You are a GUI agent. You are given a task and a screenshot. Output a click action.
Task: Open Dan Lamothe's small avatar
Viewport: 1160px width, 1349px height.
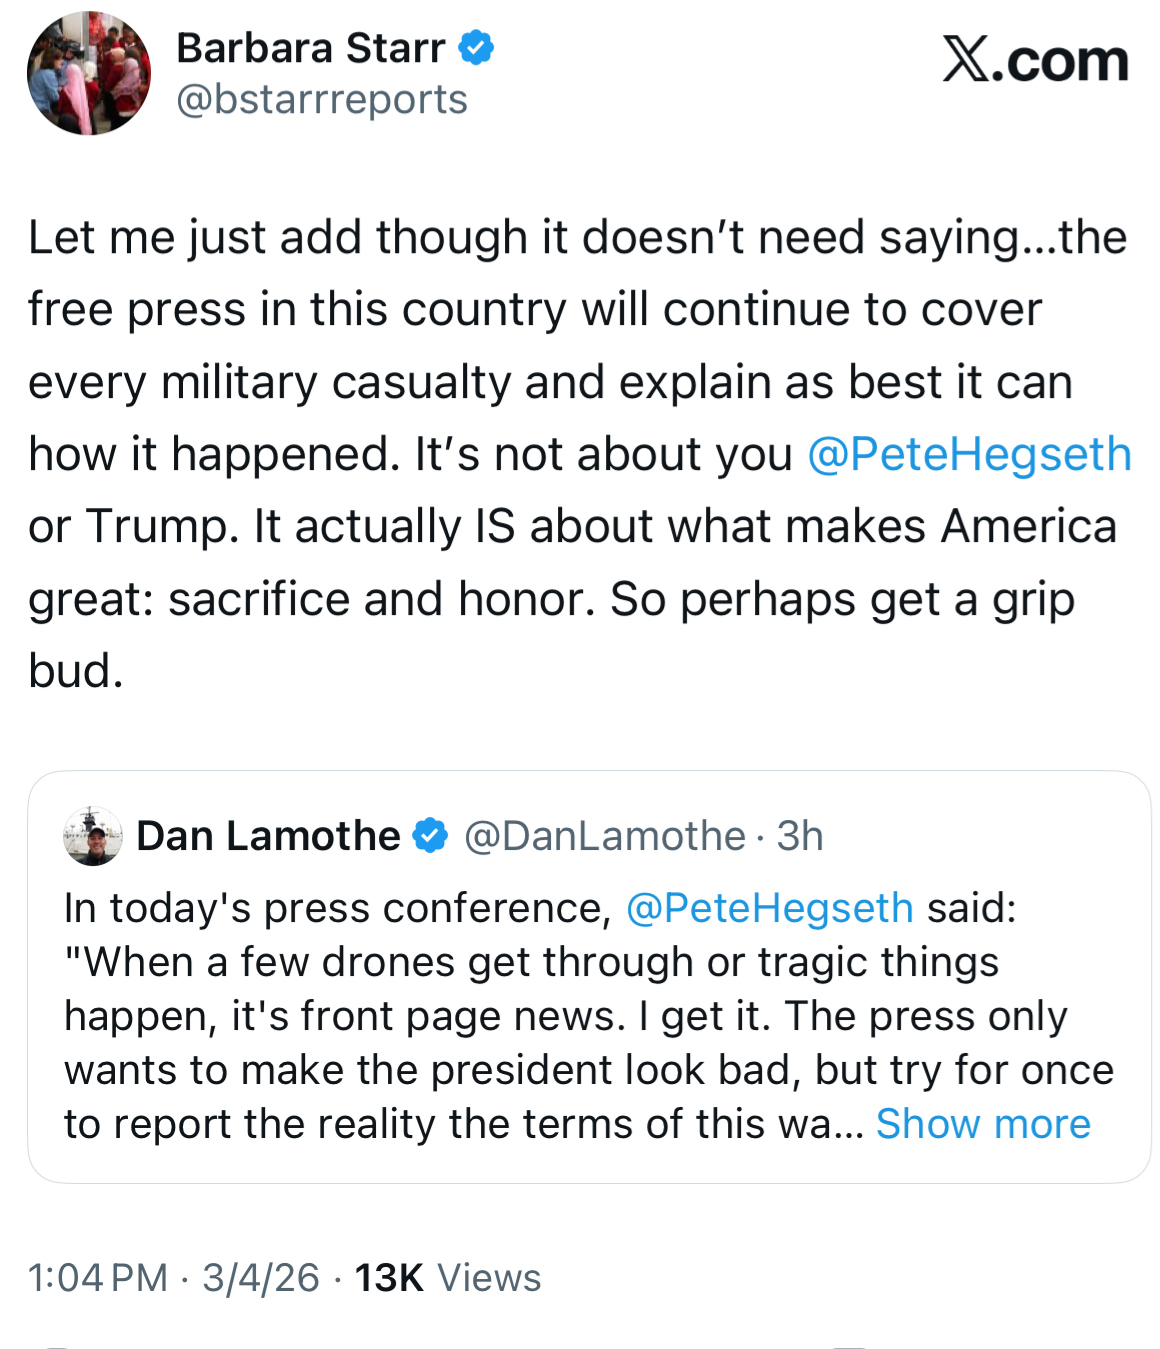[93, 836]
